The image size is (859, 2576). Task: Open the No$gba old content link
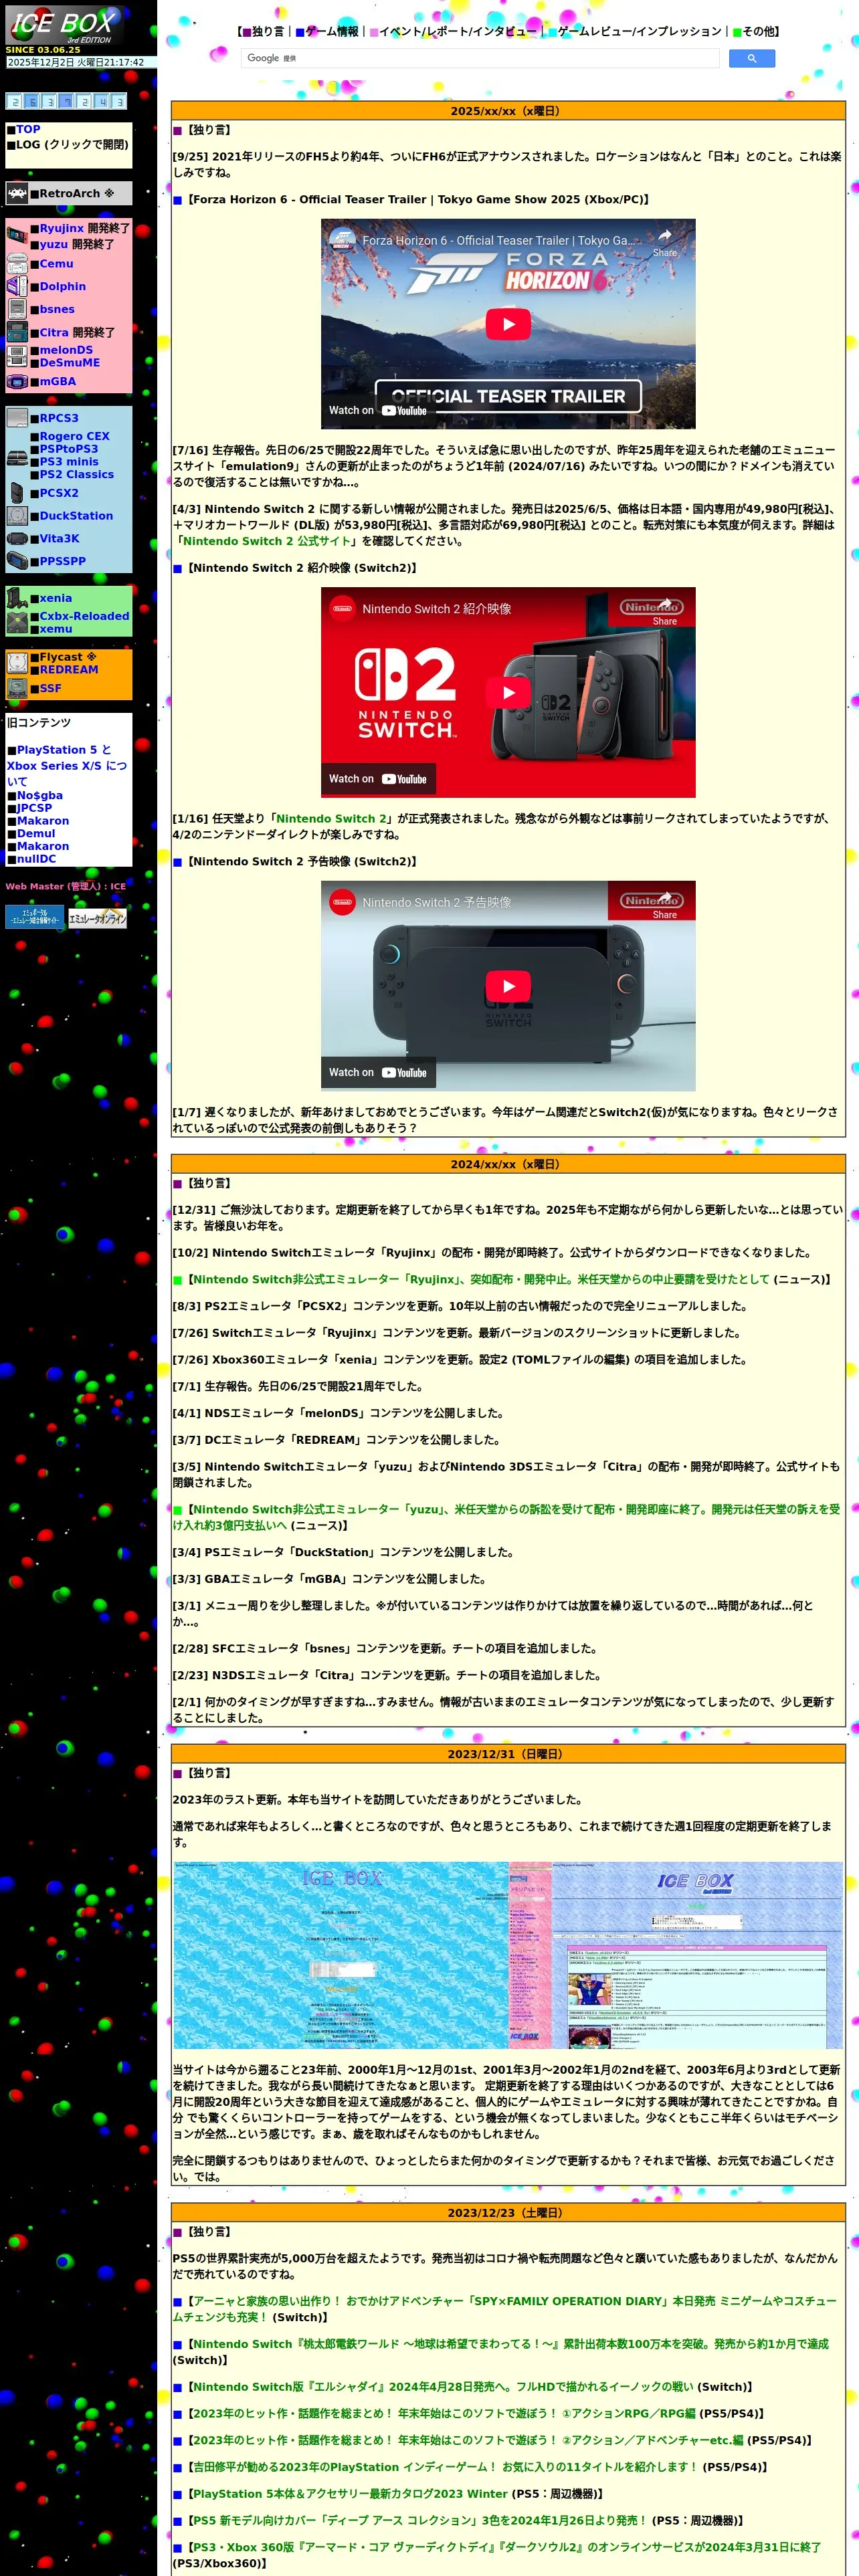coord(40,796)
